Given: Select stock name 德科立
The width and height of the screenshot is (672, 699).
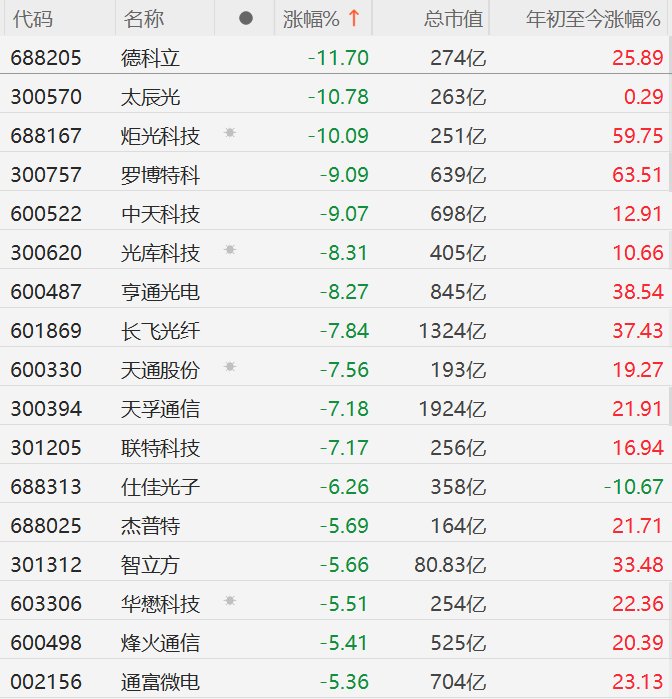Looking at the screenshot, I should 150,58.
